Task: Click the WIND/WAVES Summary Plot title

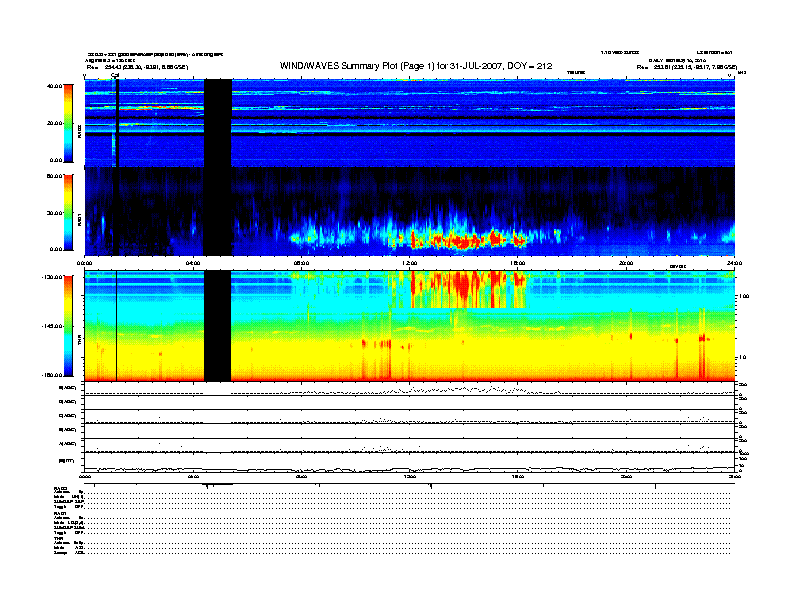Action: click(416, 66)
